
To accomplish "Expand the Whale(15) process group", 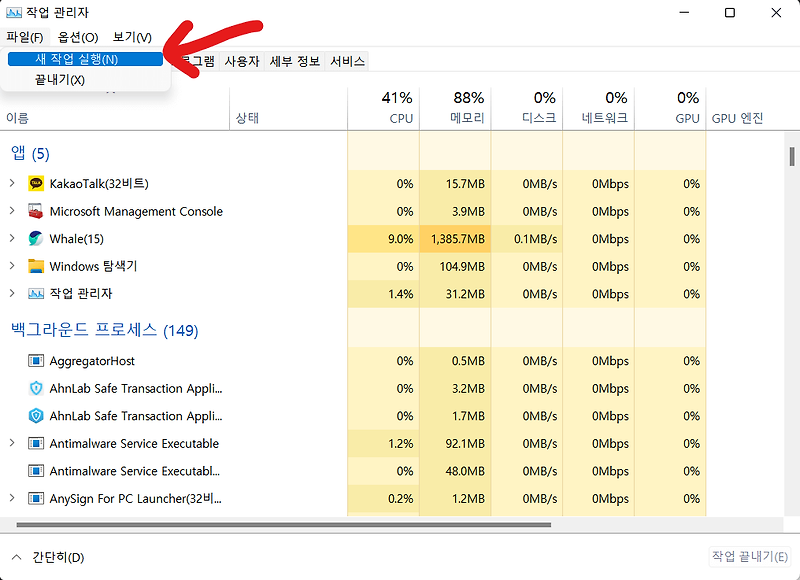I will click(12, 238).
